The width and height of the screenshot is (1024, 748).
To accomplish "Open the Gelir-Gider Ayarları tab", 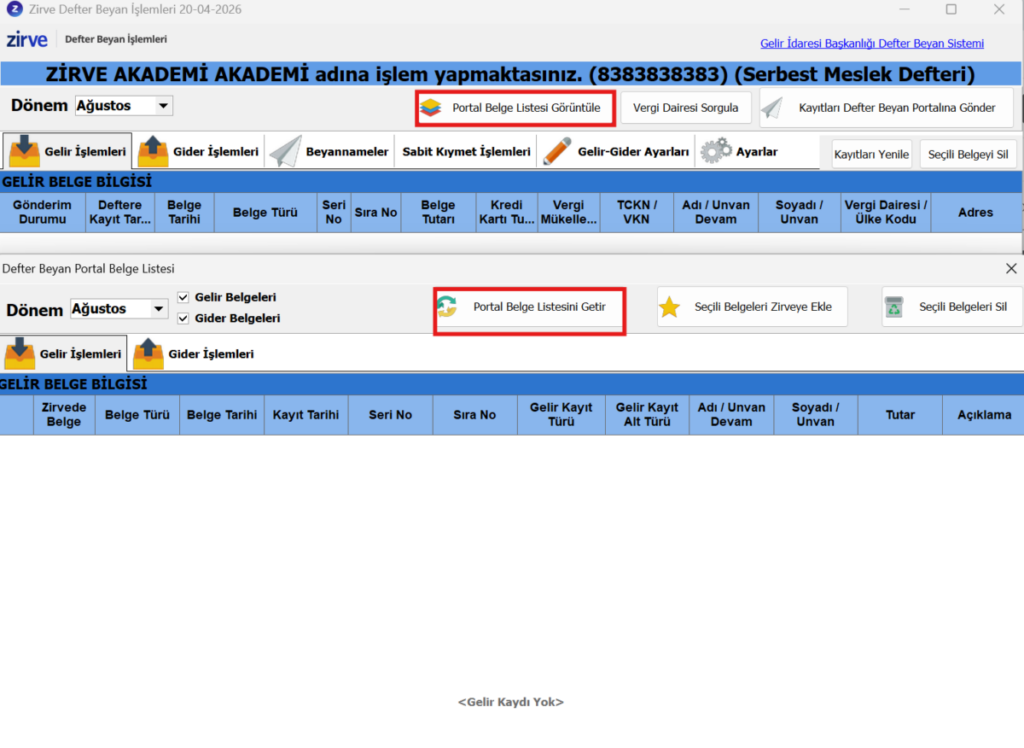I will click(616, 151).
